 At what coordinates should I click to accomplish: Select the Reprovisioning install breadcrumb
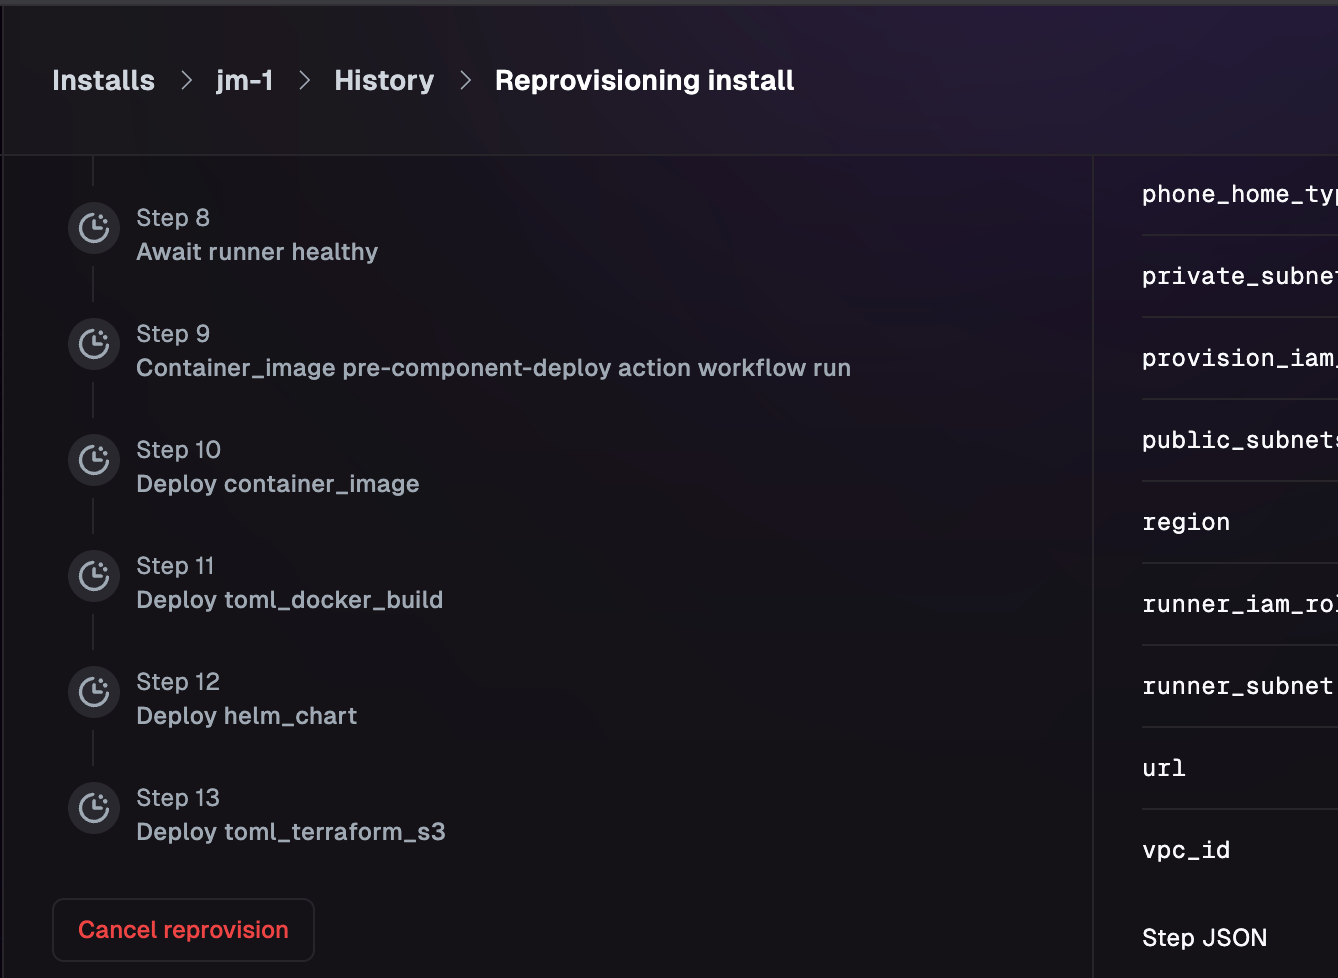pos(644,81)
